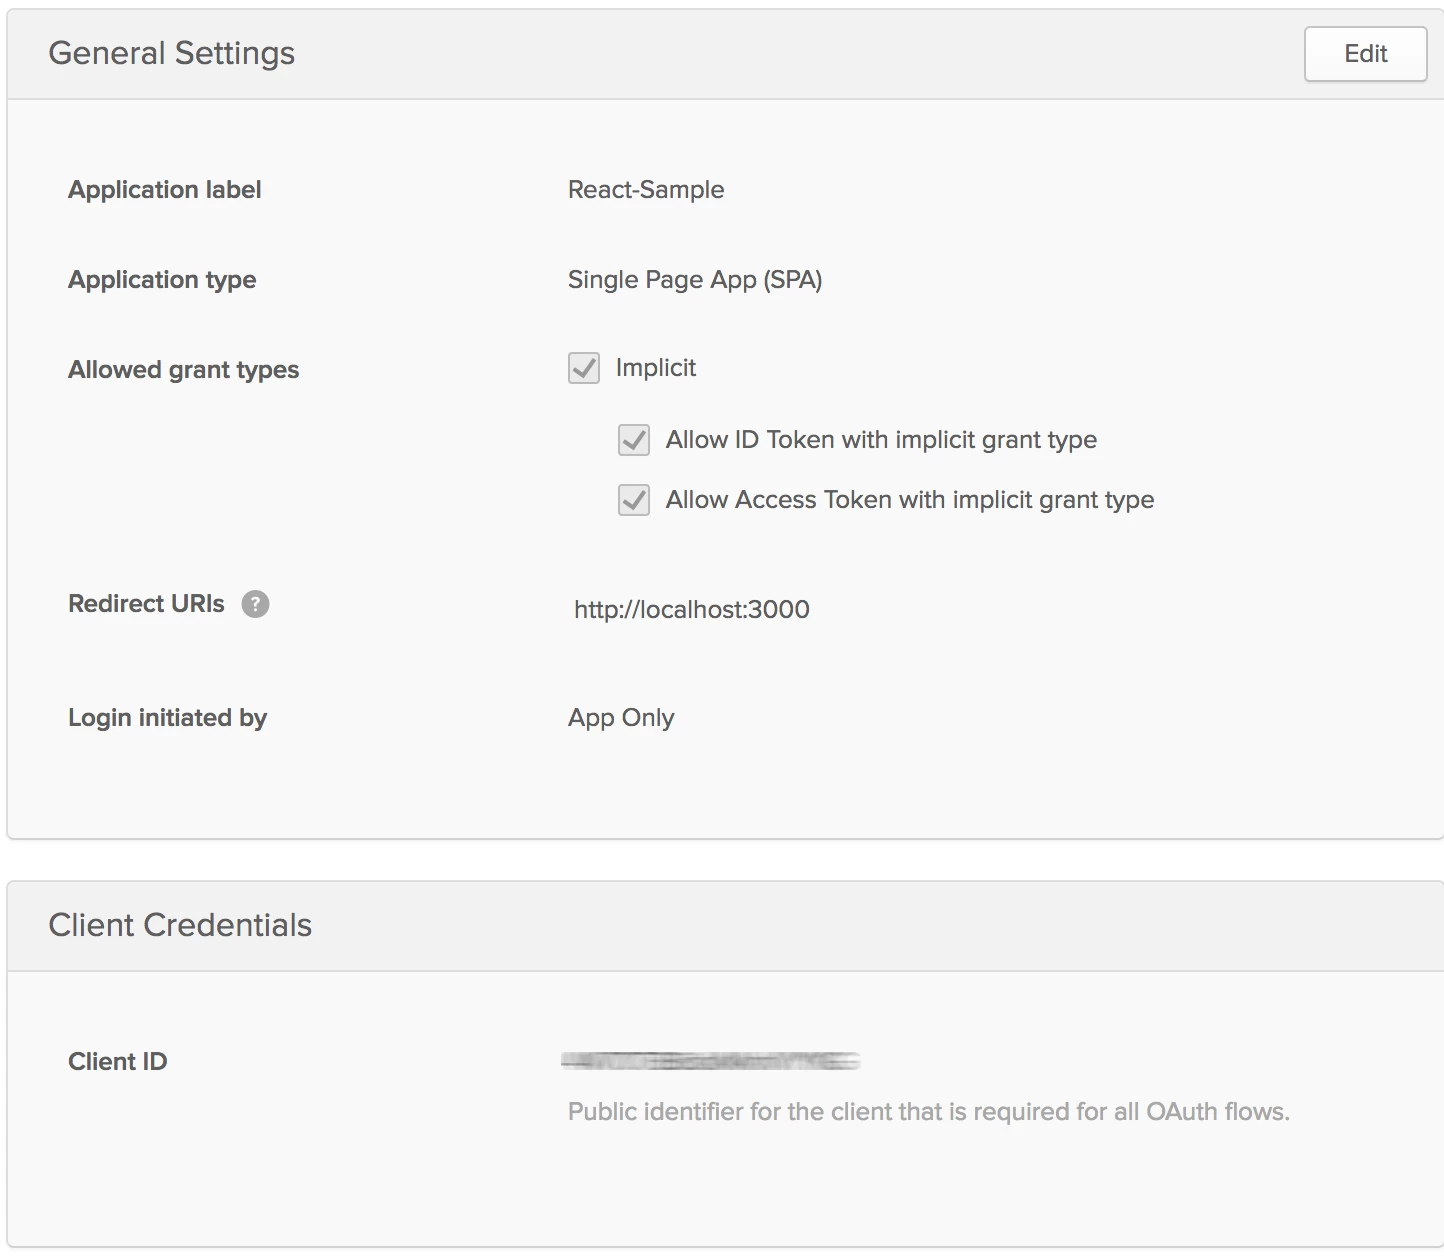Click the blurred Client ID value

click(710, 1061)
